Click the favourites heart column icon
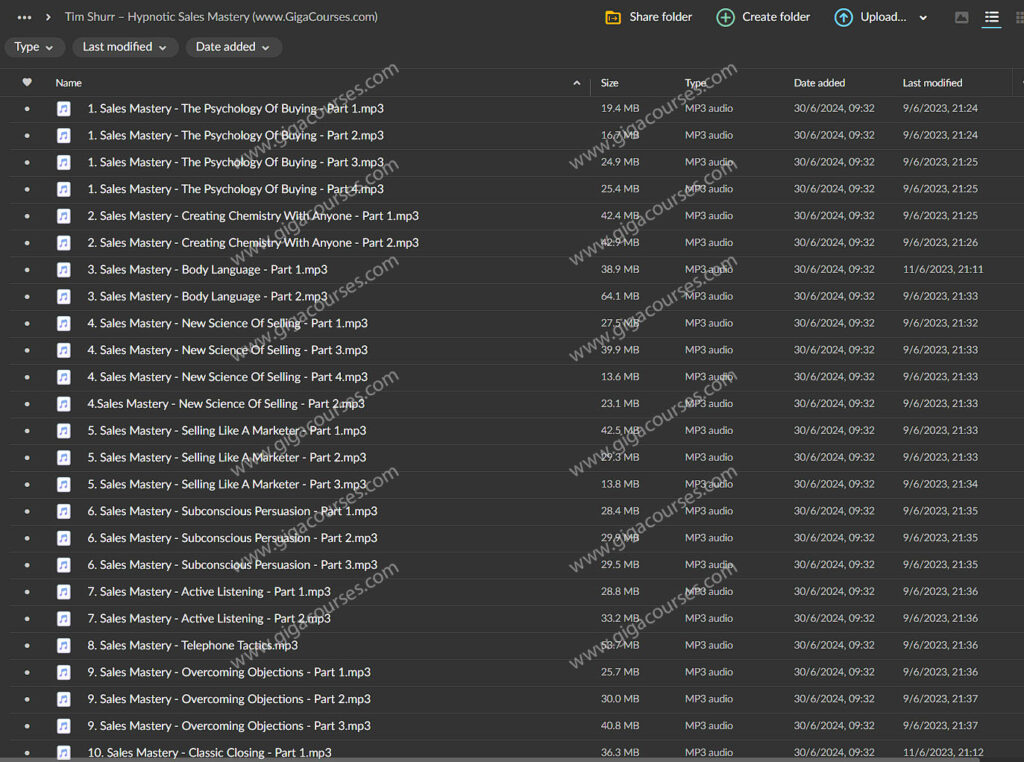 click(27, 83)
